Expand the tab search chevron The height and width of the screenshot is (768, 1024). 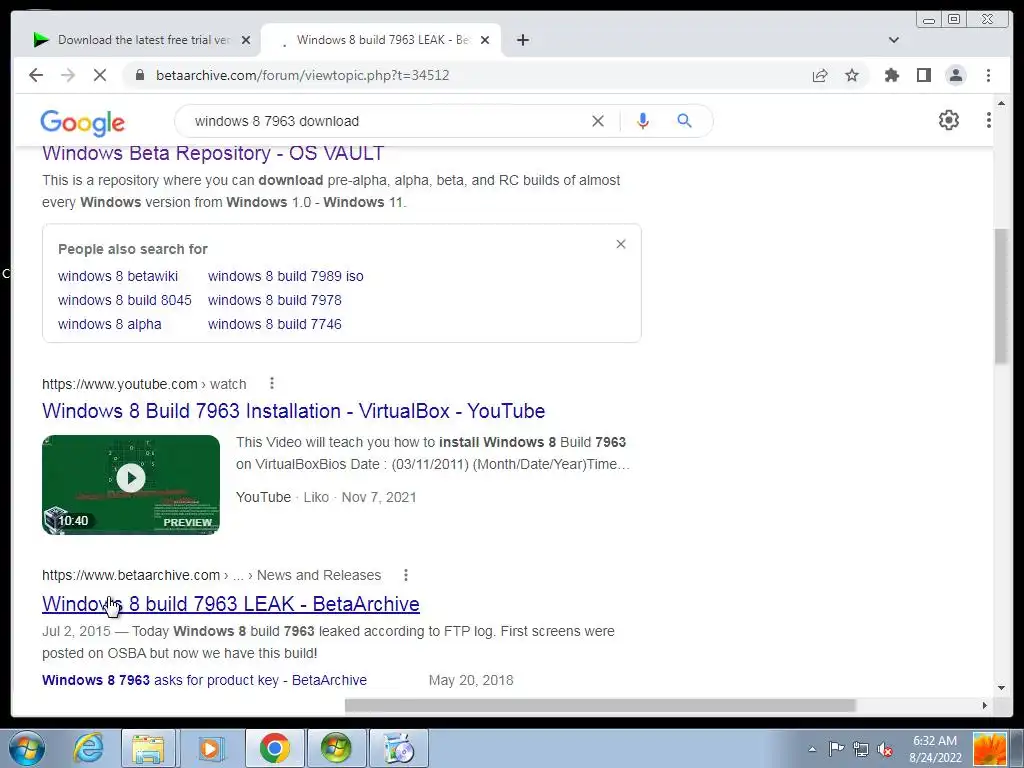coord(893,40)
